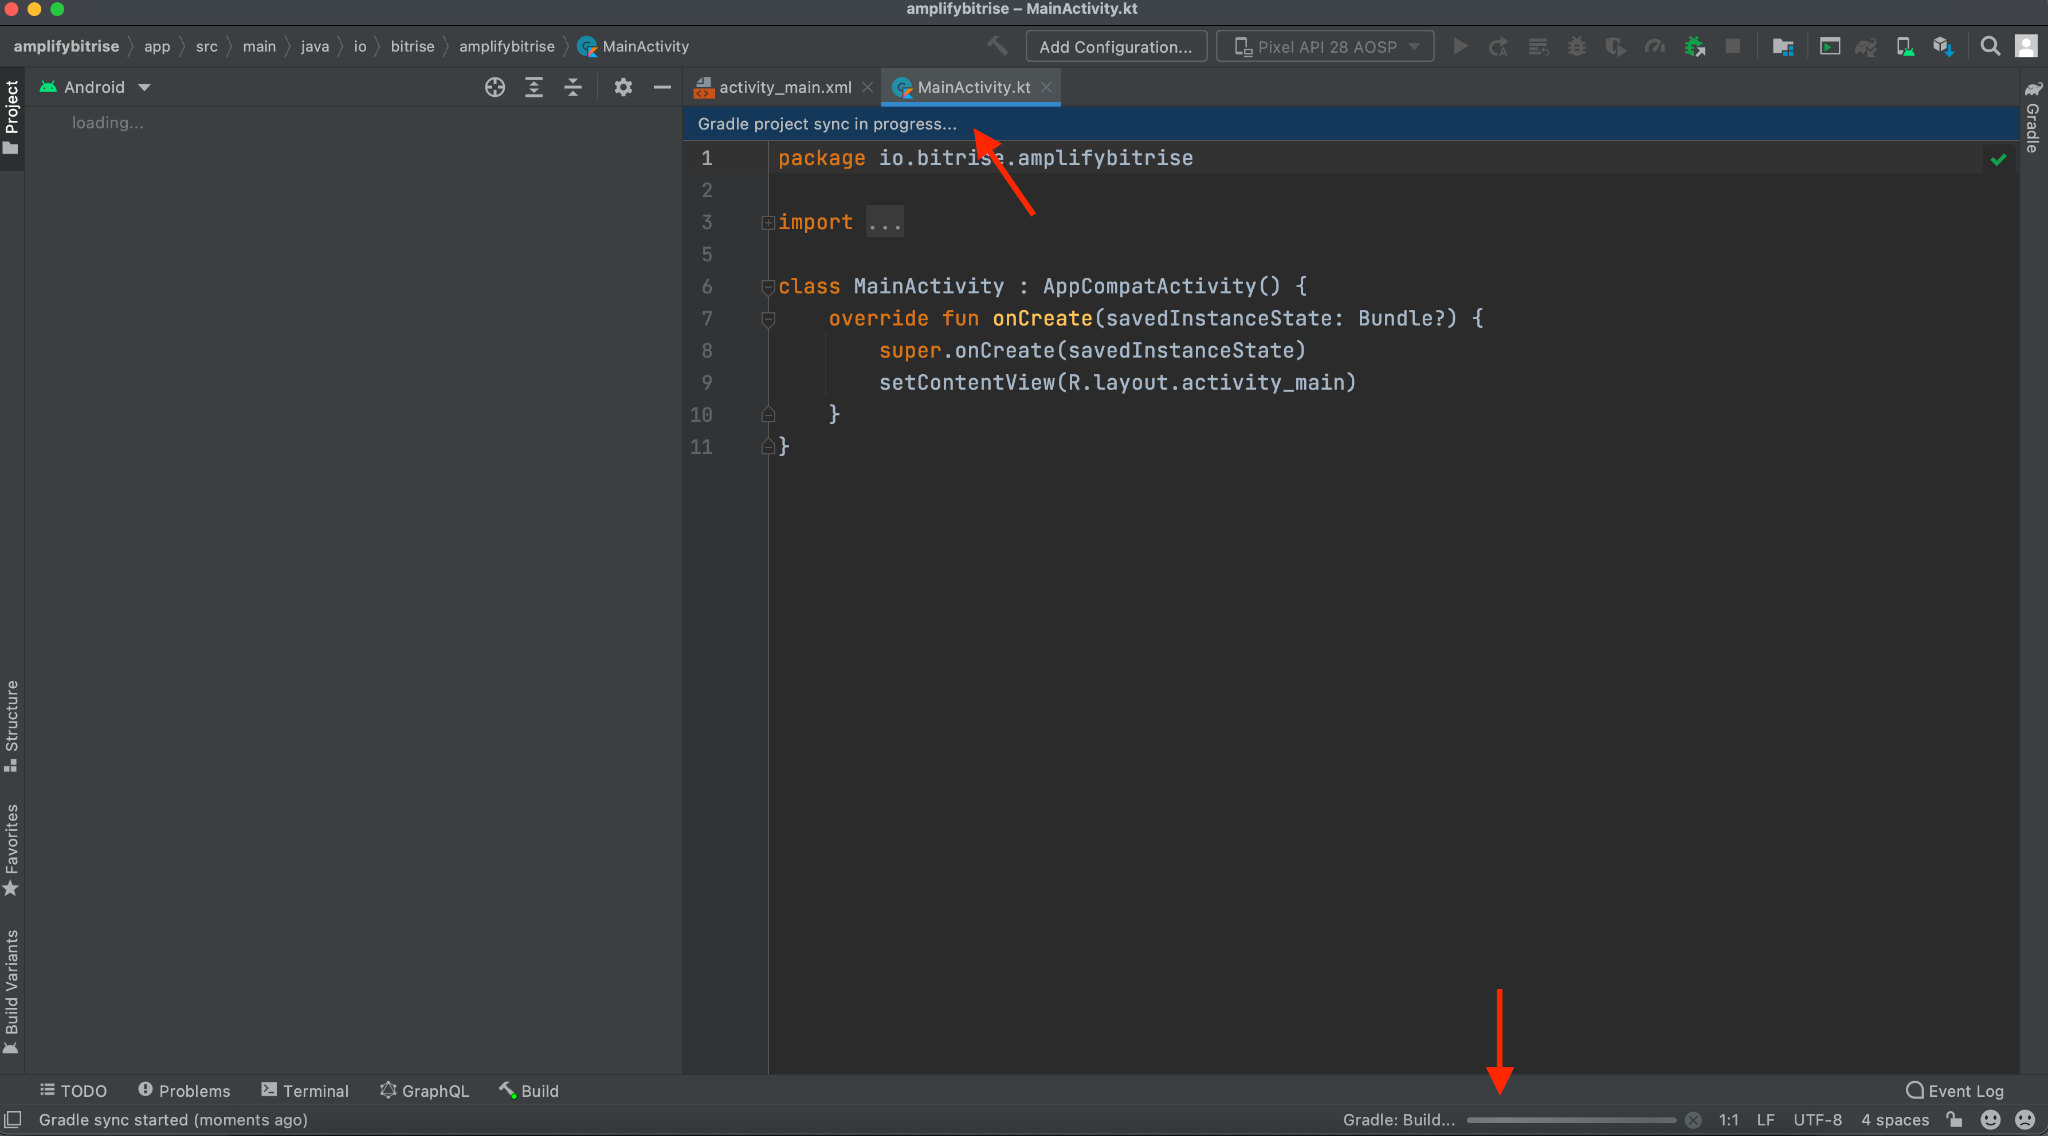Click the sad face feedback icon
2048x1136 pixels.
(2025, 1120)
